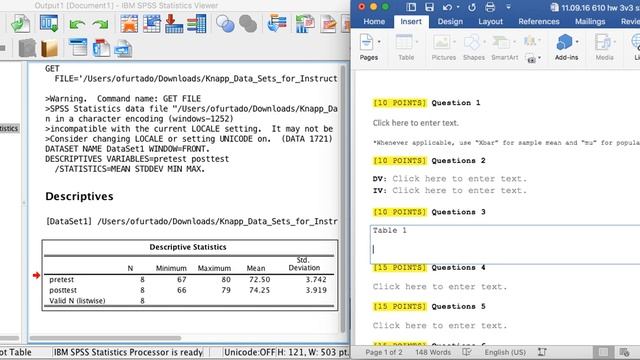The width and height of the screenshot is (640, 360).
Task: Click the green Undo arrow in SPSS Viewer
Action: coord(76,24)
